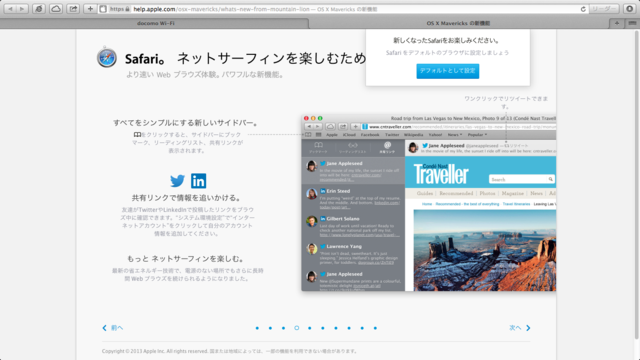Image resolution: width=640 pixels, height=360 pixels.
Task: Click the magnifier in the Traveller search box
Action: pos(551,179)
